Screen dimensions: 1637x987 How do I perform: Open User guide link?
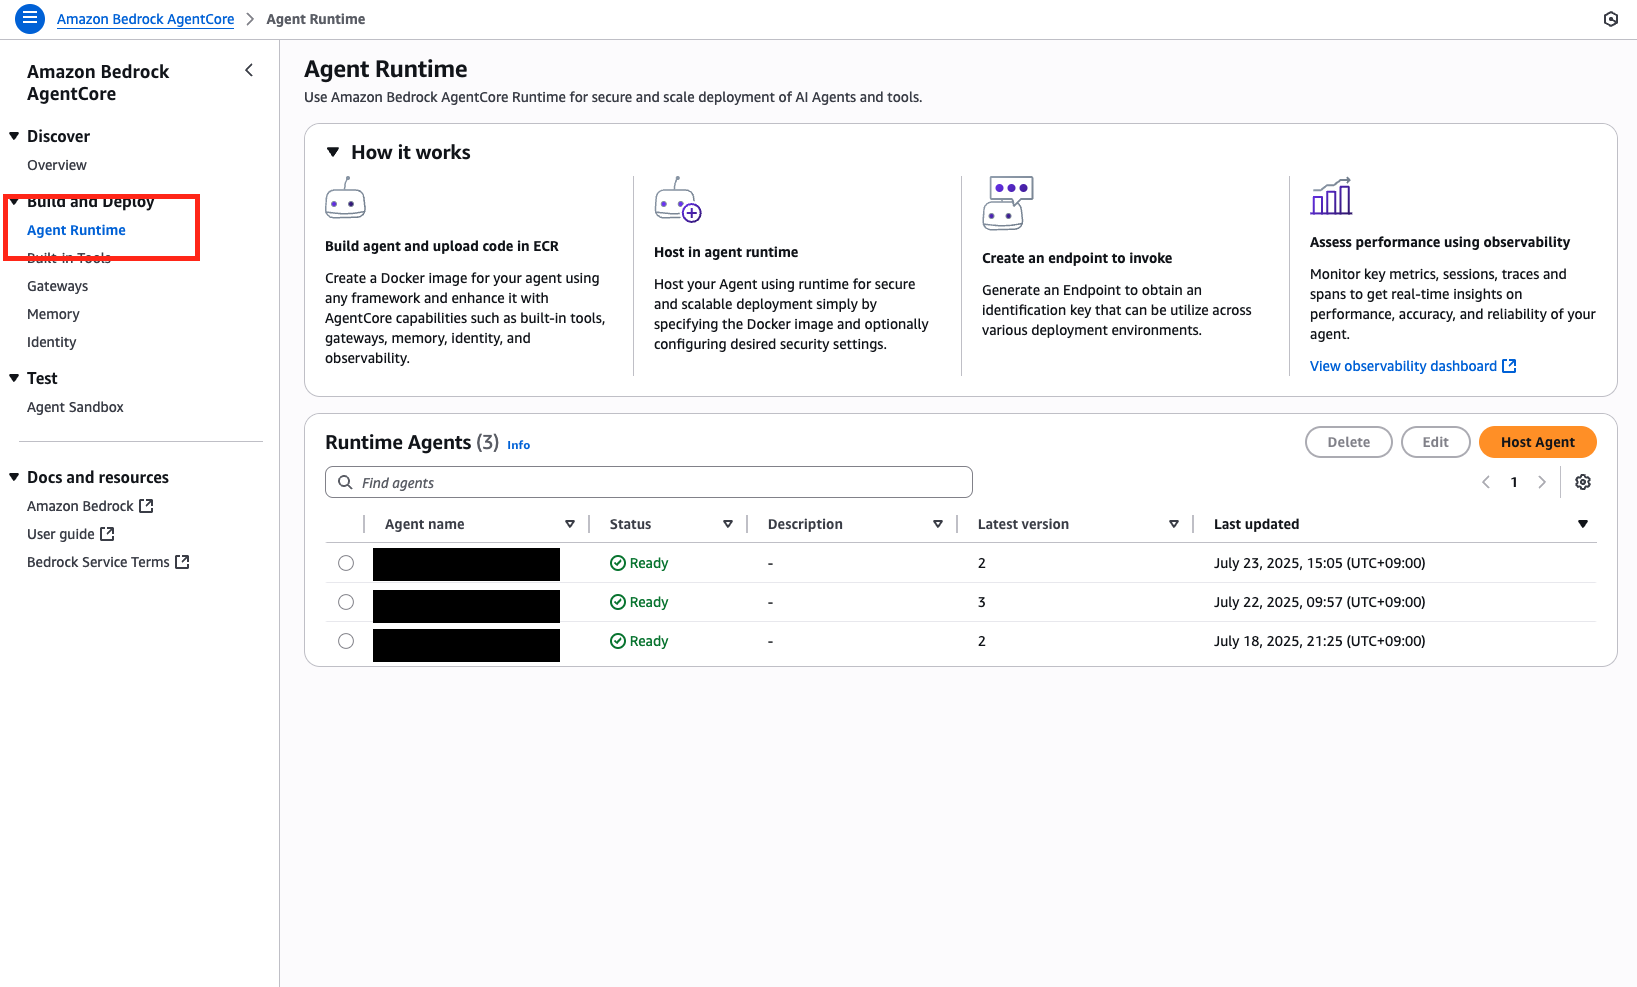point(71,534)
